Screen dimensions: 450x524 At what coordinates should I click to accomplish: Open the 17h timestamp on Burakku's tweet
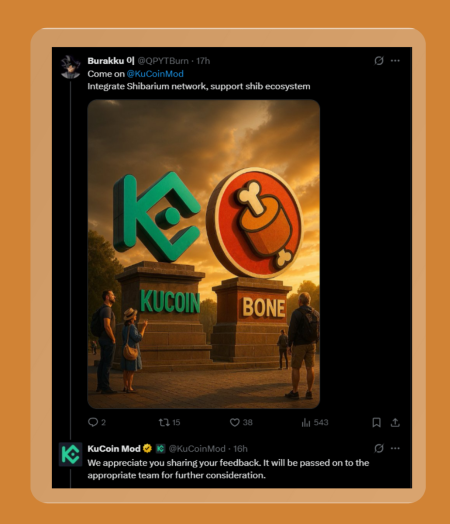[x=203, y=61]
